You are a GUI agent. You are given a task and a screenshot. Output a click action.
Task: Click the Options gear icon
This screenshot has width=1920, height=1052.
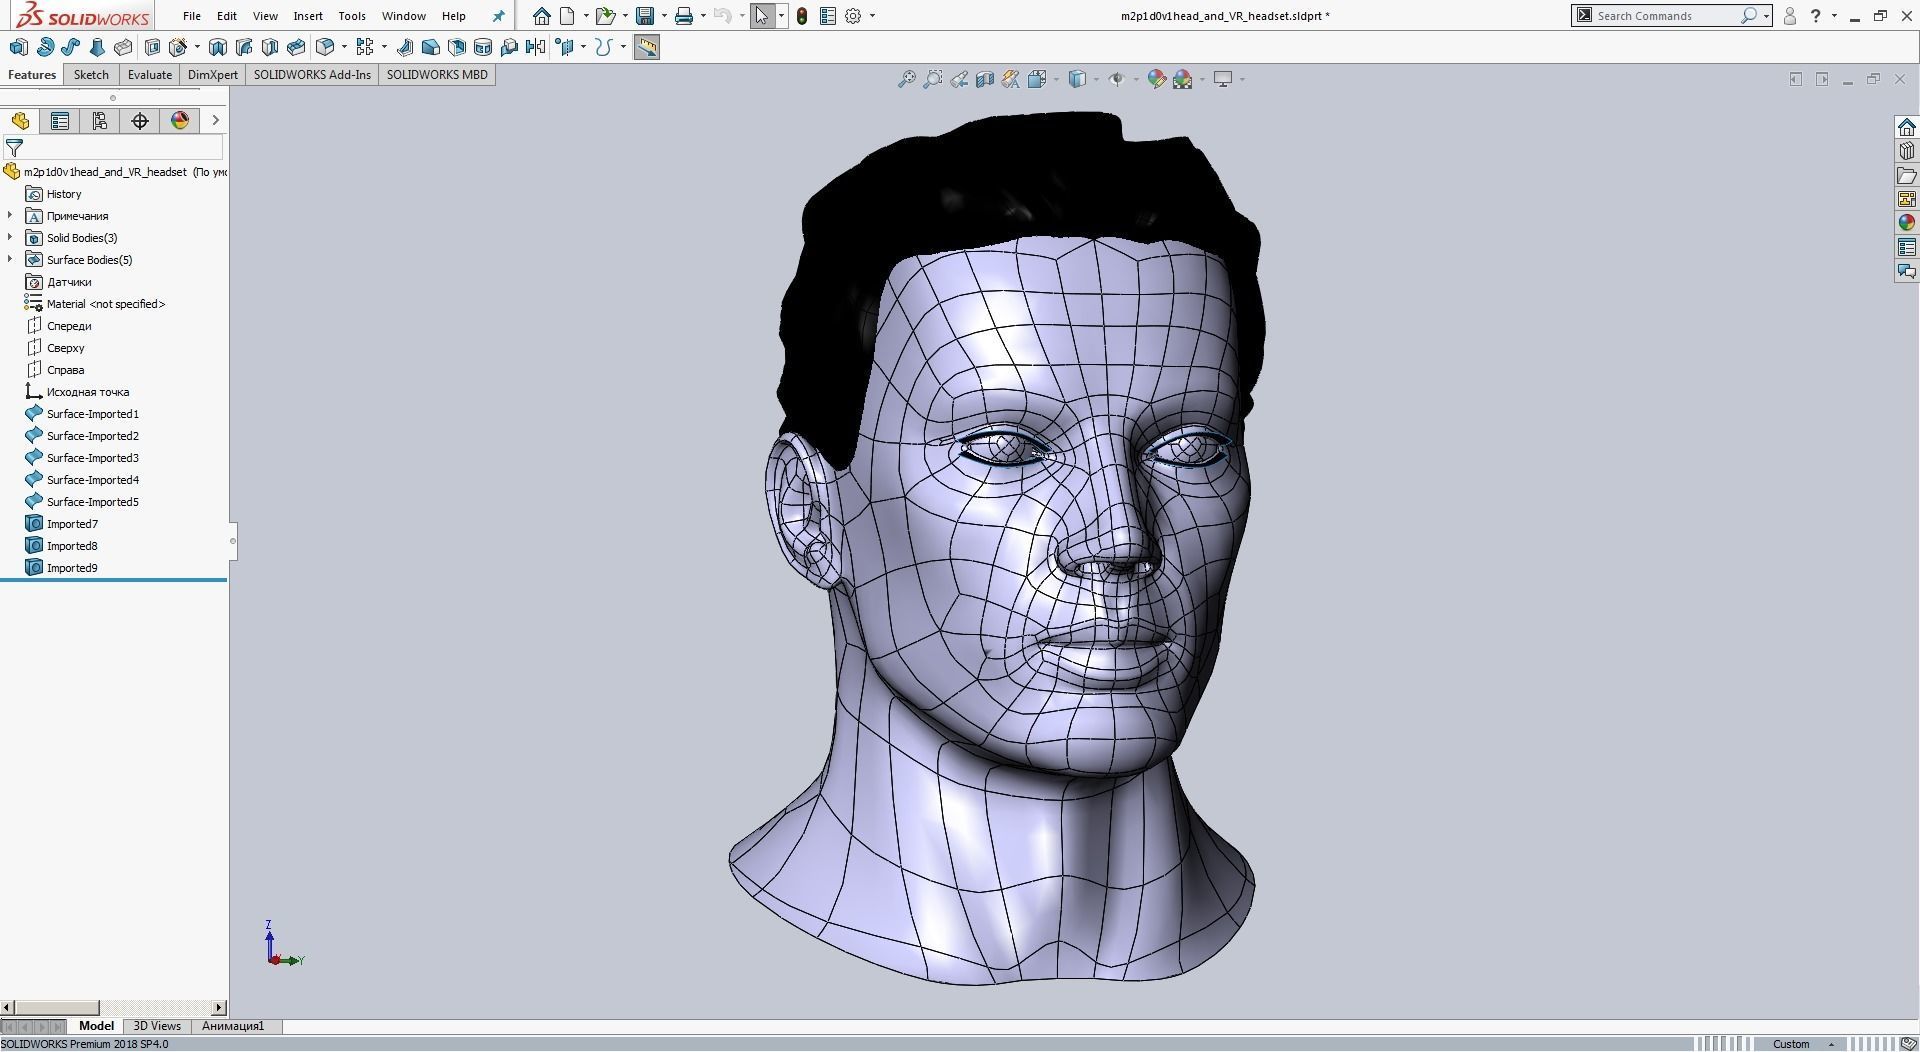(853, 16)
